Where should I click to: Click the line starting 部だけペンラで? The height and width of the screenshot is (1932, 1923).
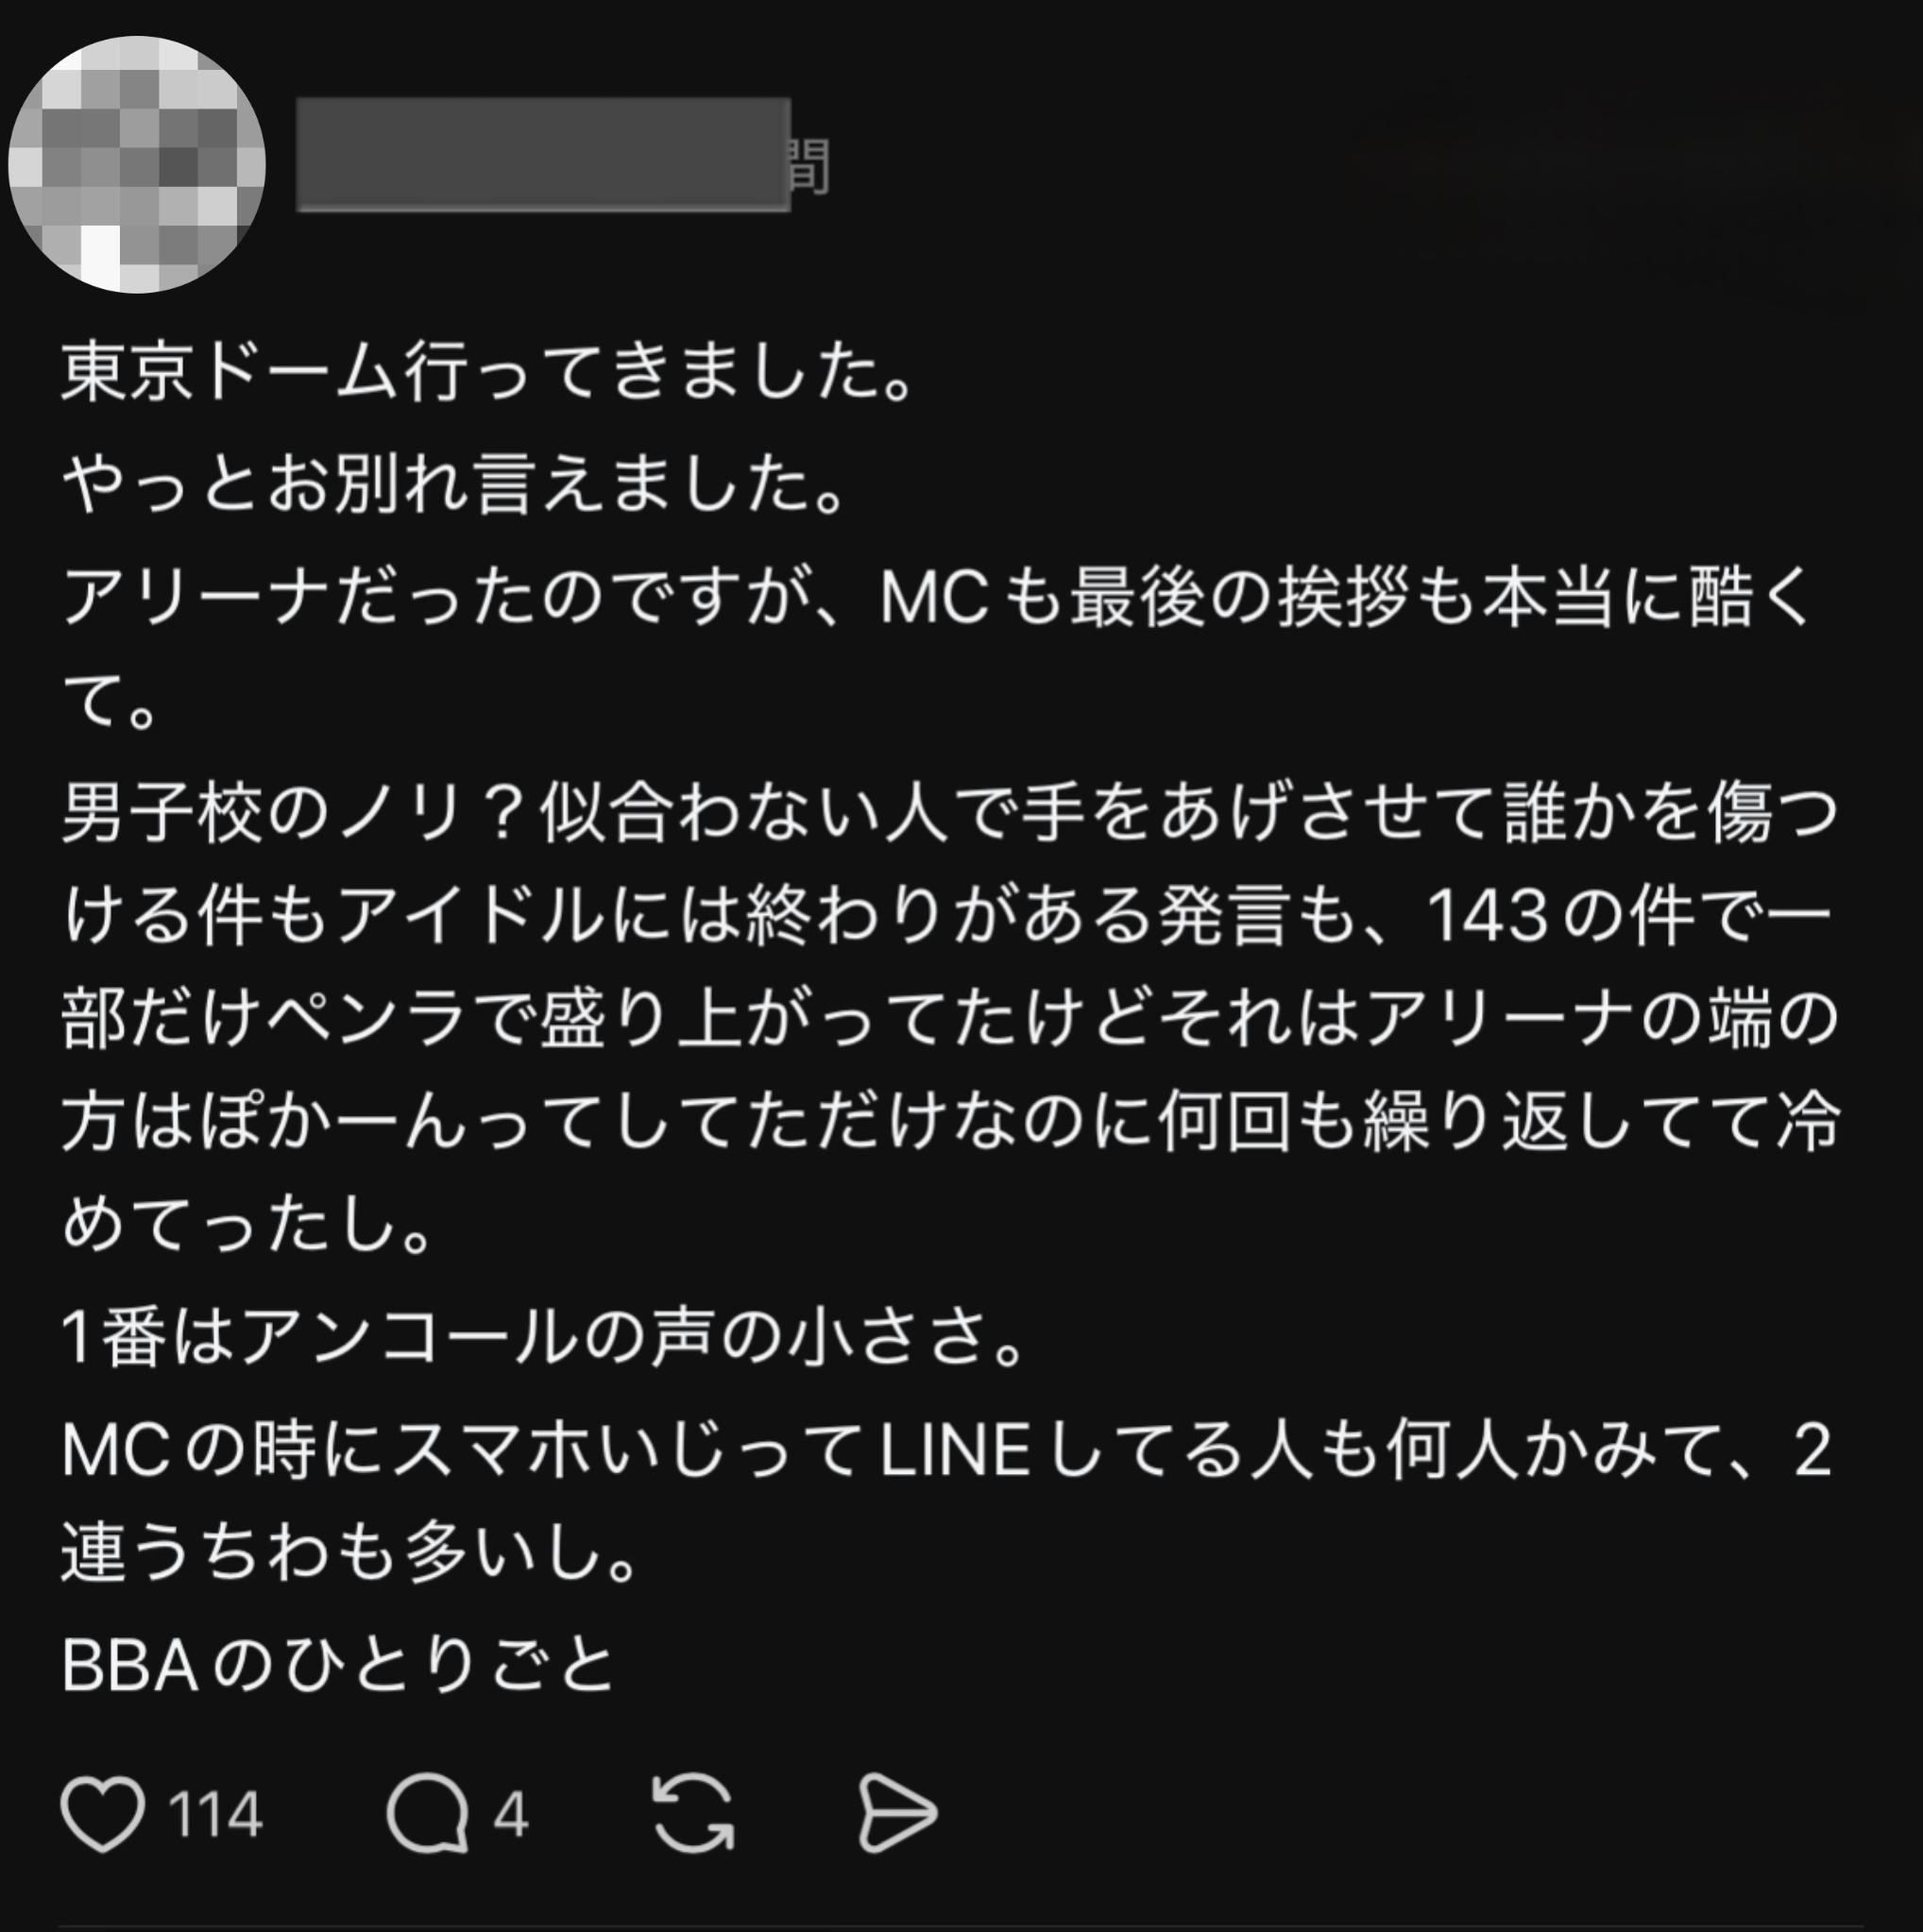pos(950,1020)
